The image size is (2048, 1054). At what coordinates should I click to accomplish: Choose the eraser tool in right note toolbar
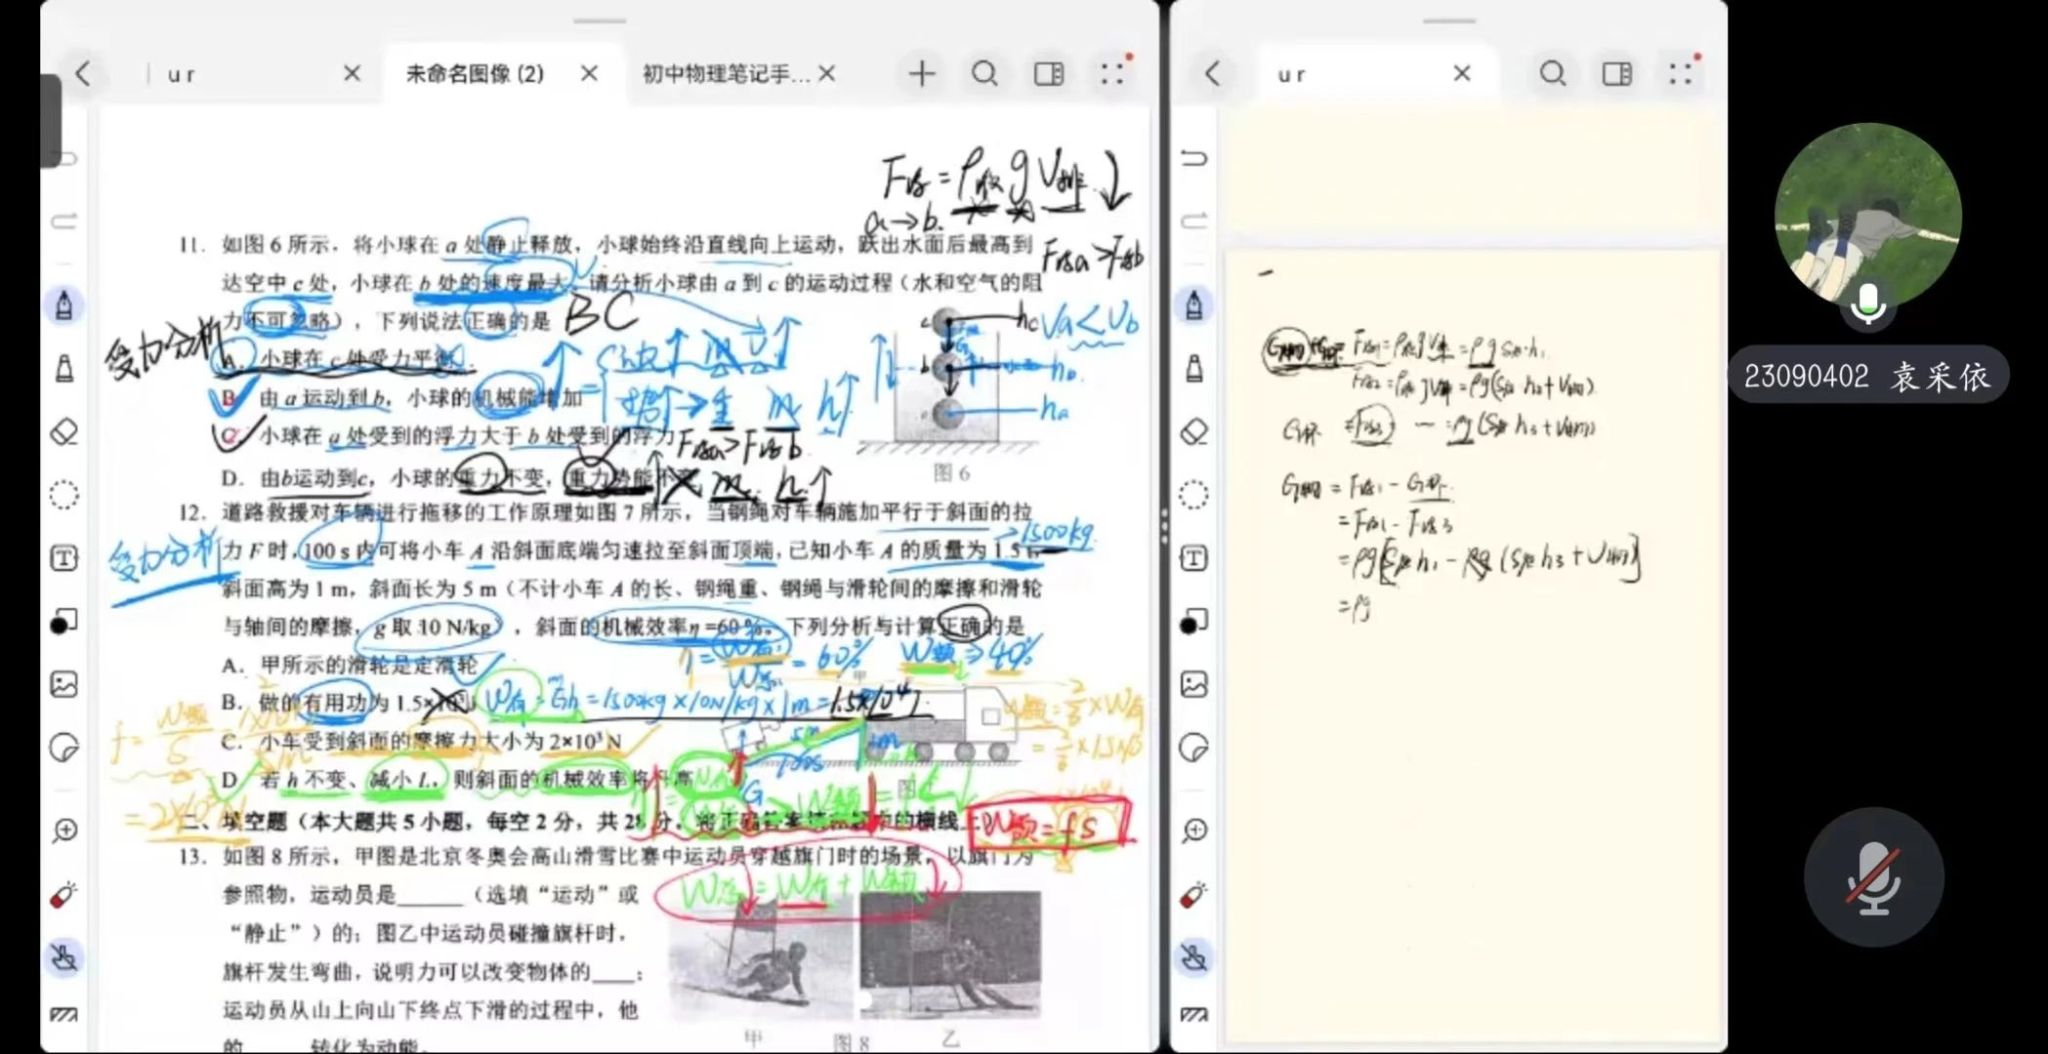coord(1194,432)
